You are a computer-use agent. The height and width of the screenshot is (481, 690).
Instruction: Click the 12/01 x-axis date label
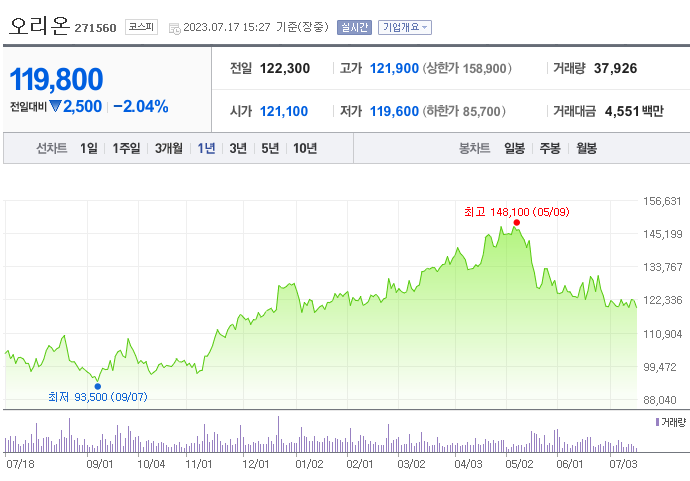[256, 464]
